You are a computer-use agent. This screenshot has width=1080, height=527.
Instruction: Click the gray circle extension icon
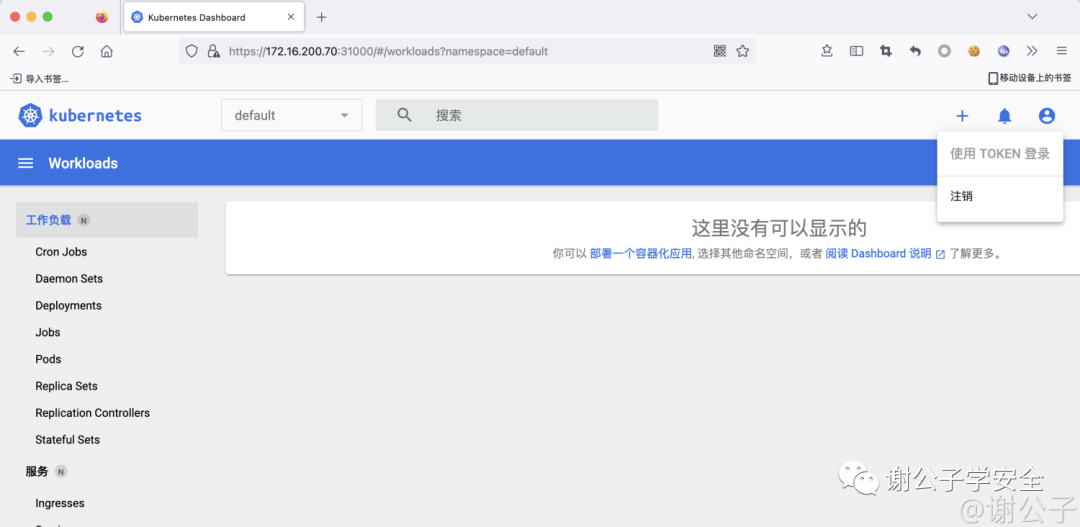pyautogui.click(x=944, y=51)
